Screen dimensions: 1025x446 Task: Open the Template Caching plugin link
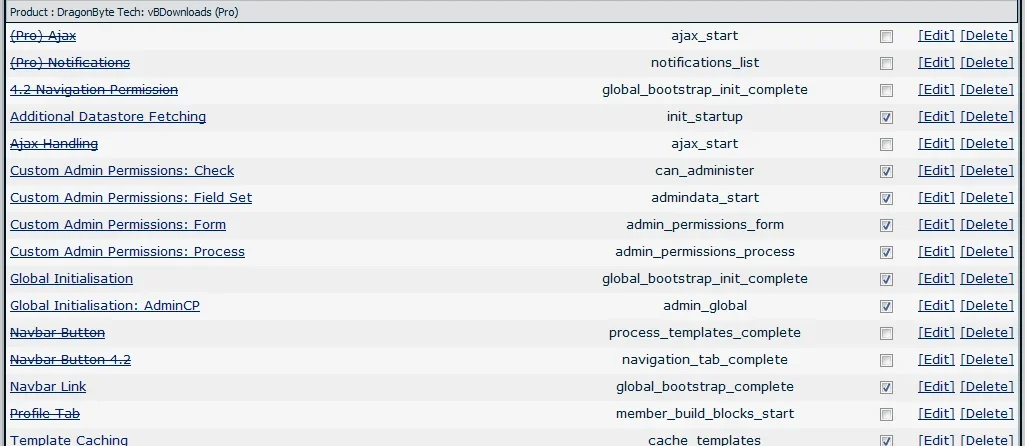pos(69,440)
